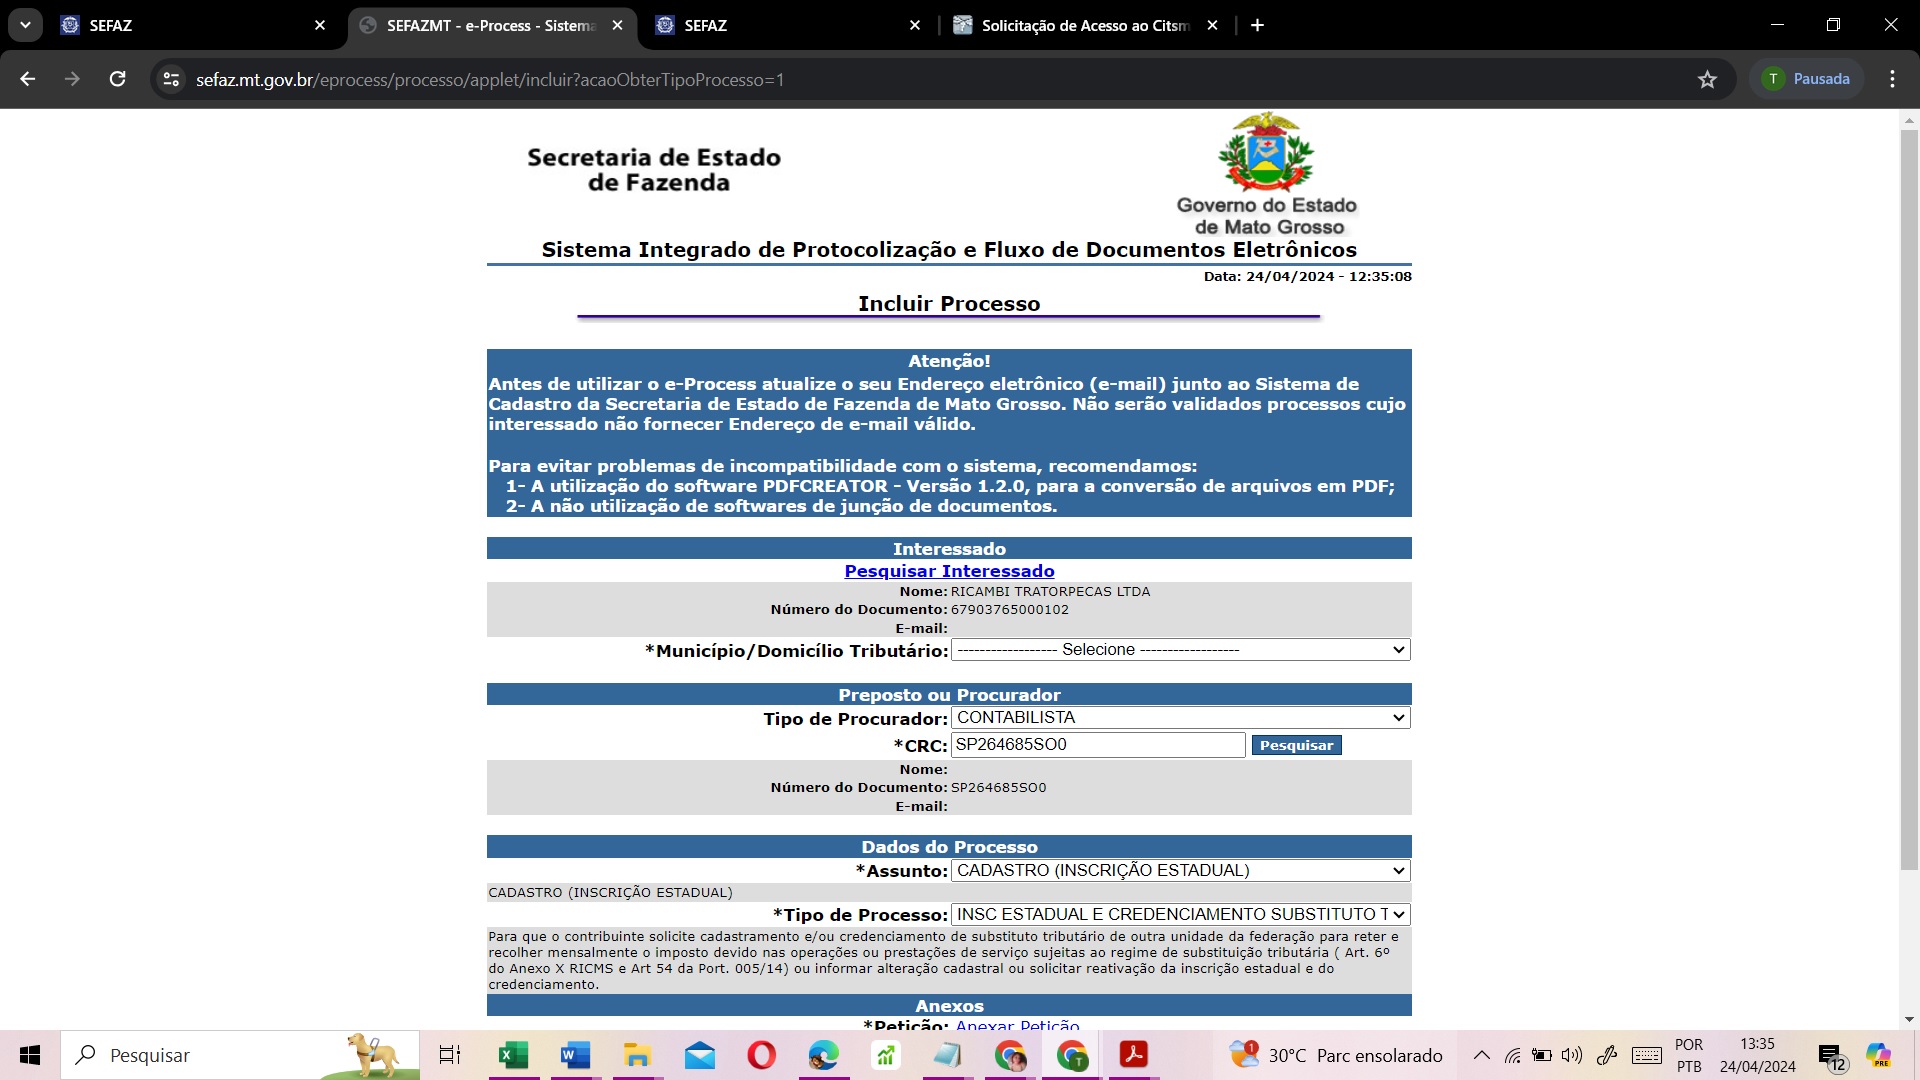
Task: Reload the current e-Process page
Action: (x=117, y=79)
